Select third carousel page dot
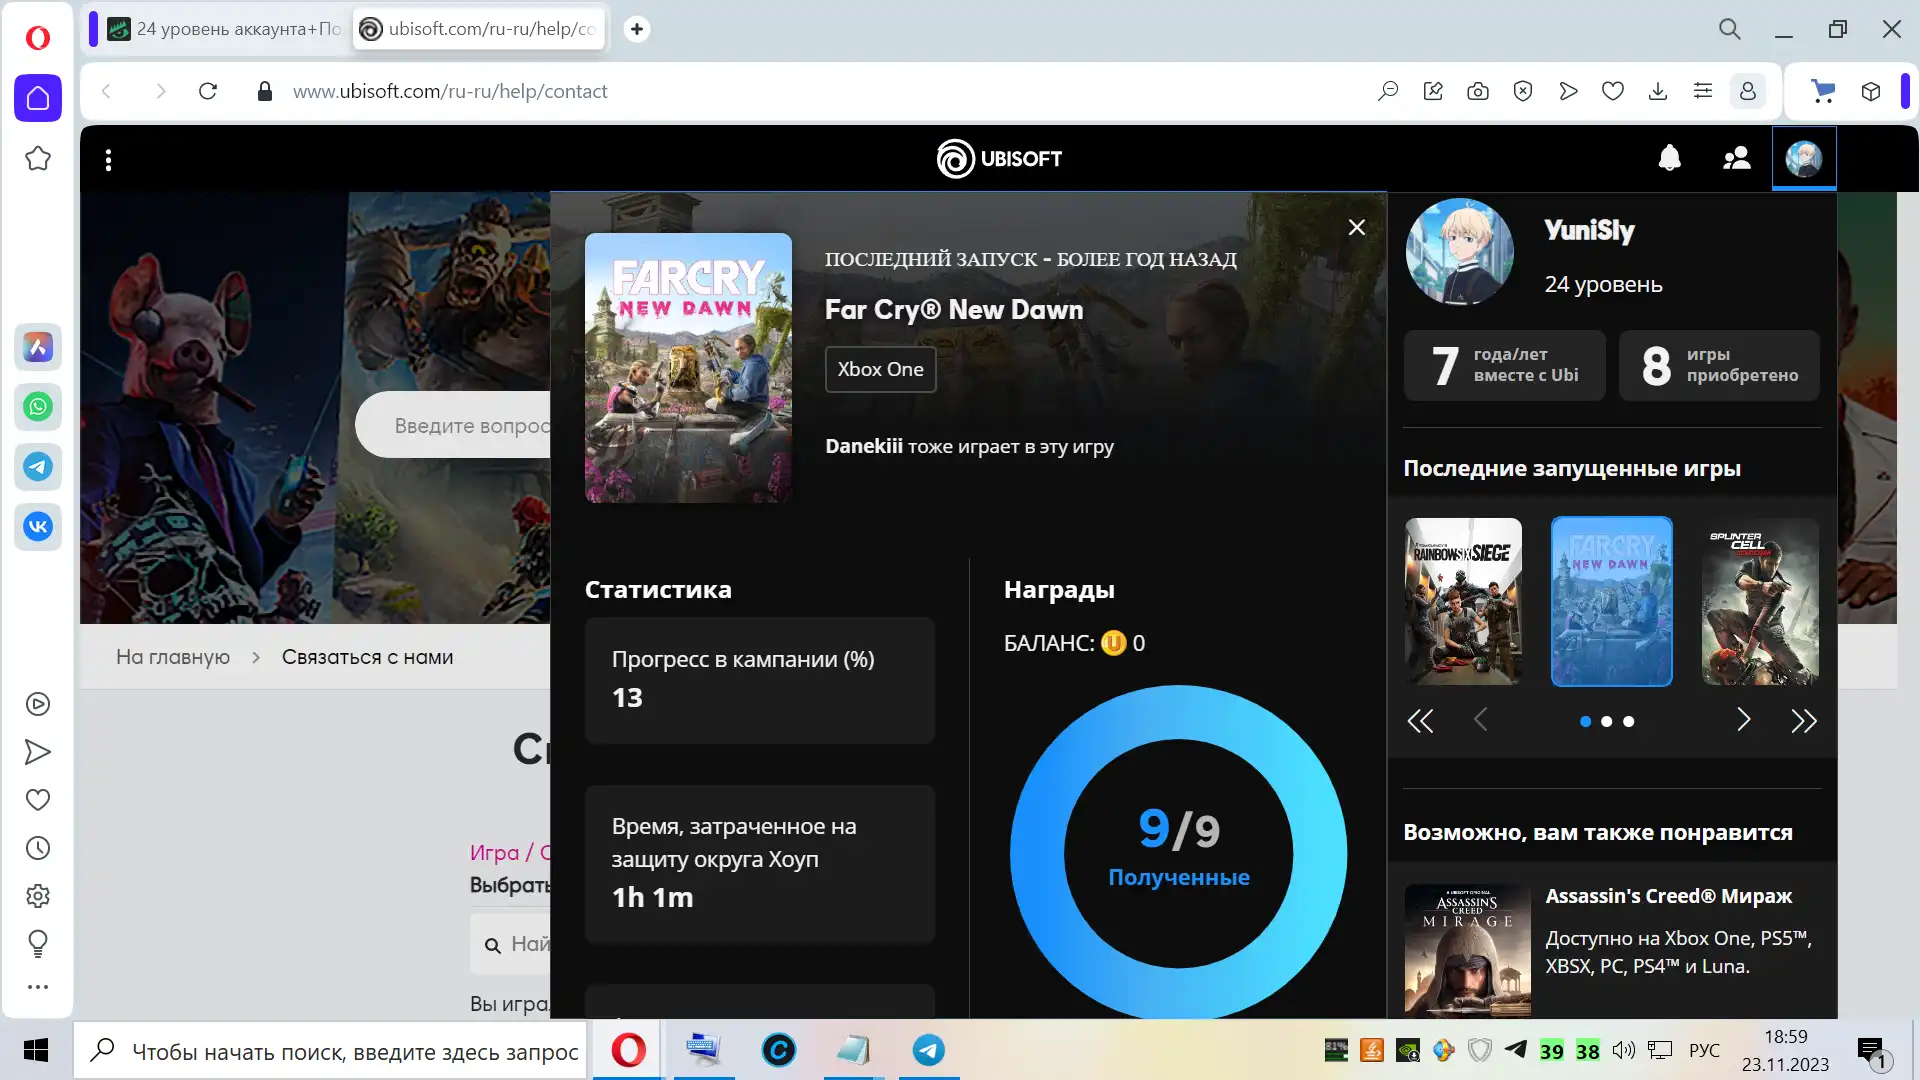The image size is (1920, 1080). coord(1629,721)
